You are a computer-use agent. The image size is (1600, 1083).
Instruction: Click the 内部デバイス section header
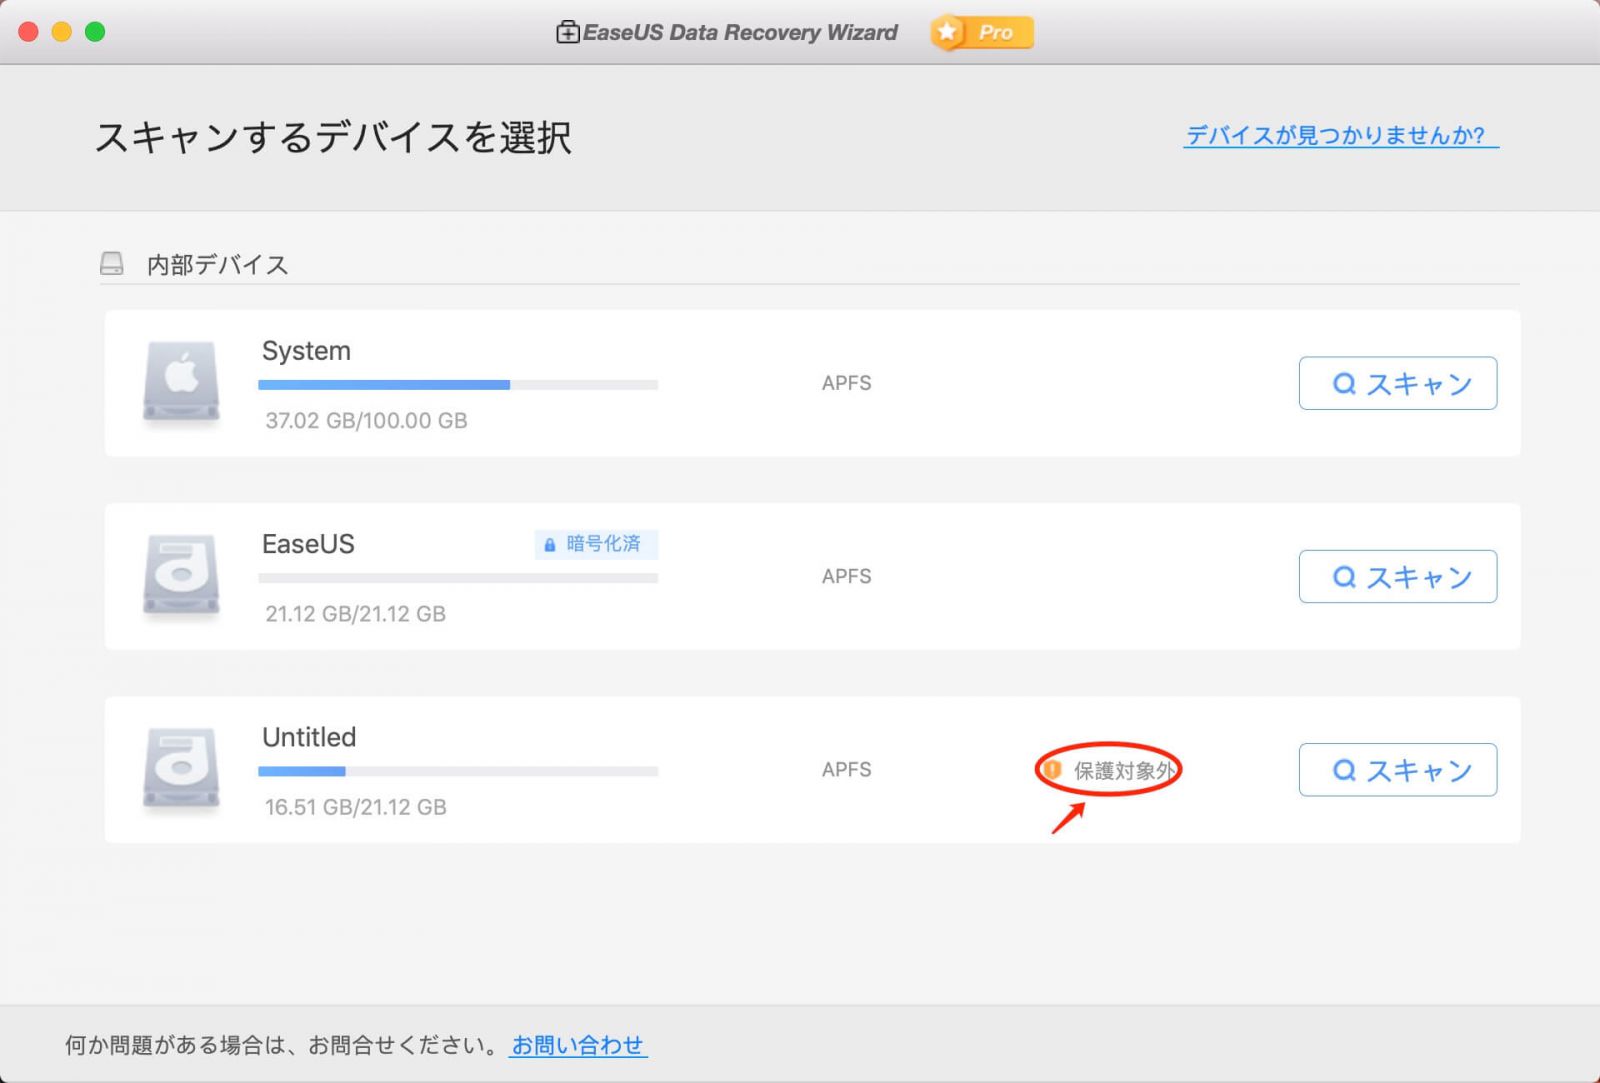pos(217,264)
